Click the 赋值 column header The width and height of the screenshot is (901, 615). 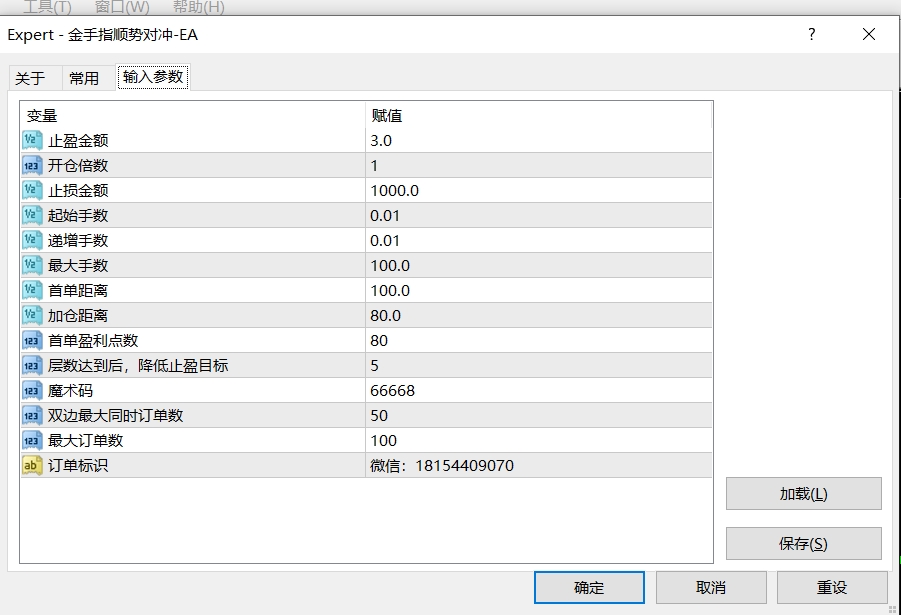[x=387, y=116]
